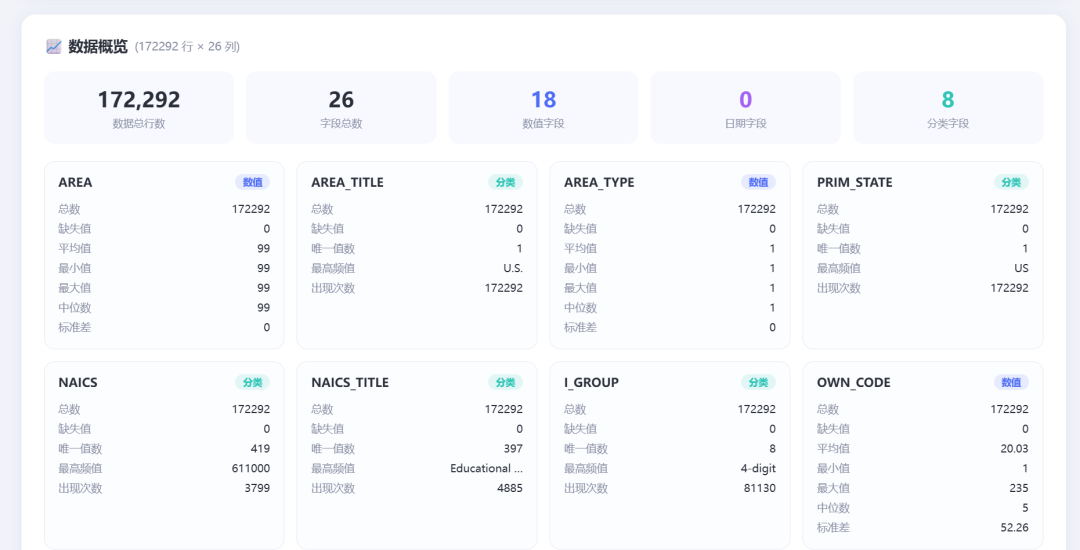Click the 数值 tag on AREA card
The image size is (1080, 550).
[x=253, y=182]
